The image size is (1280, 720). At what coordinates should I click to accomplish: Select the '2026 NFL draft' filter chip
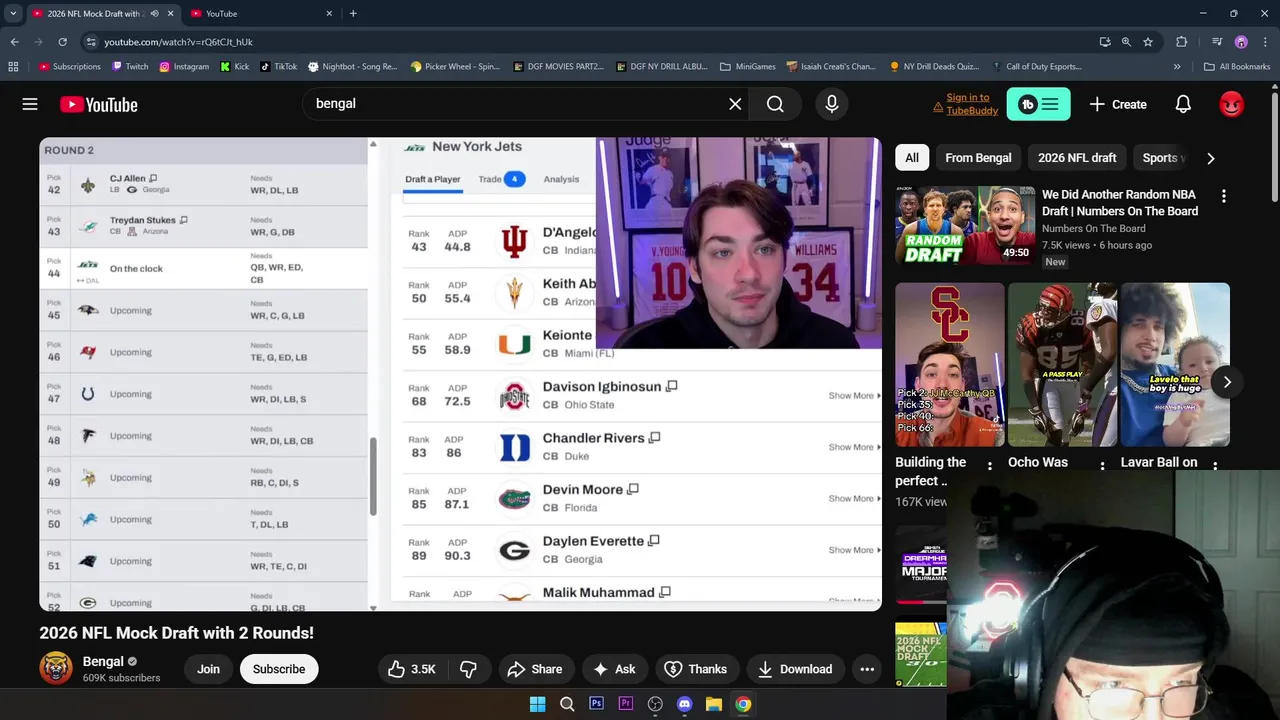pyautogui.click(x=1077, y=158)
